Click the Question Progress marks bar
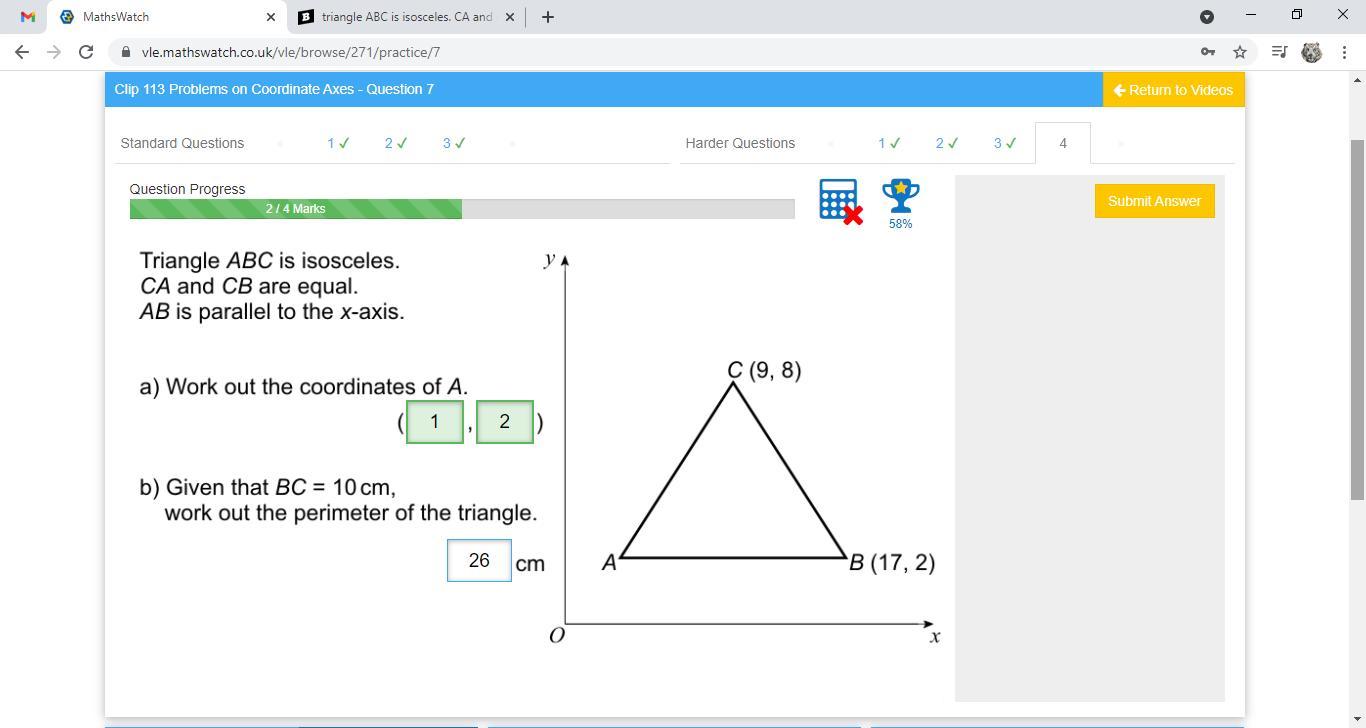The height and width of the screenshot is (728, 1366). tap(462, 209)
